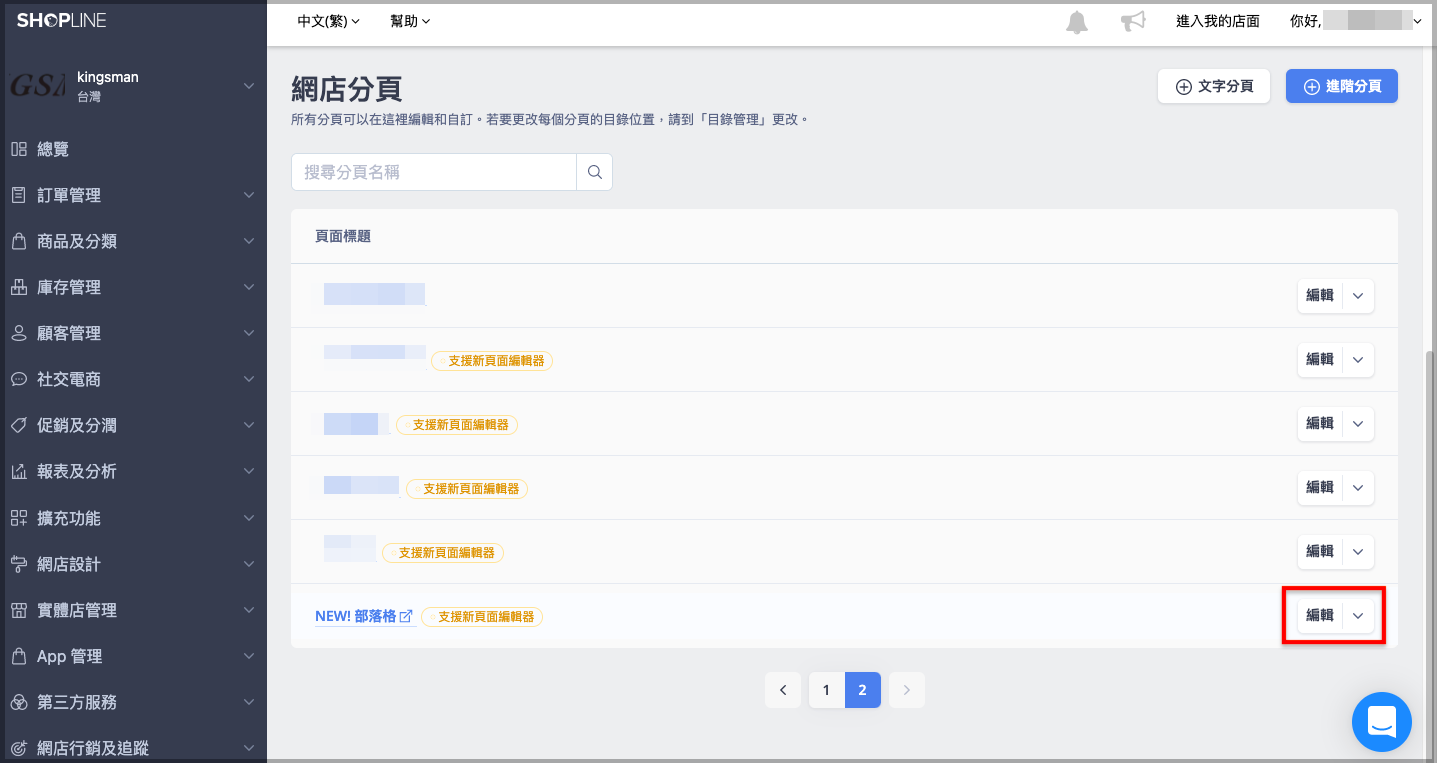
Task: Click the current page 2 button
Action: (862, 690)
